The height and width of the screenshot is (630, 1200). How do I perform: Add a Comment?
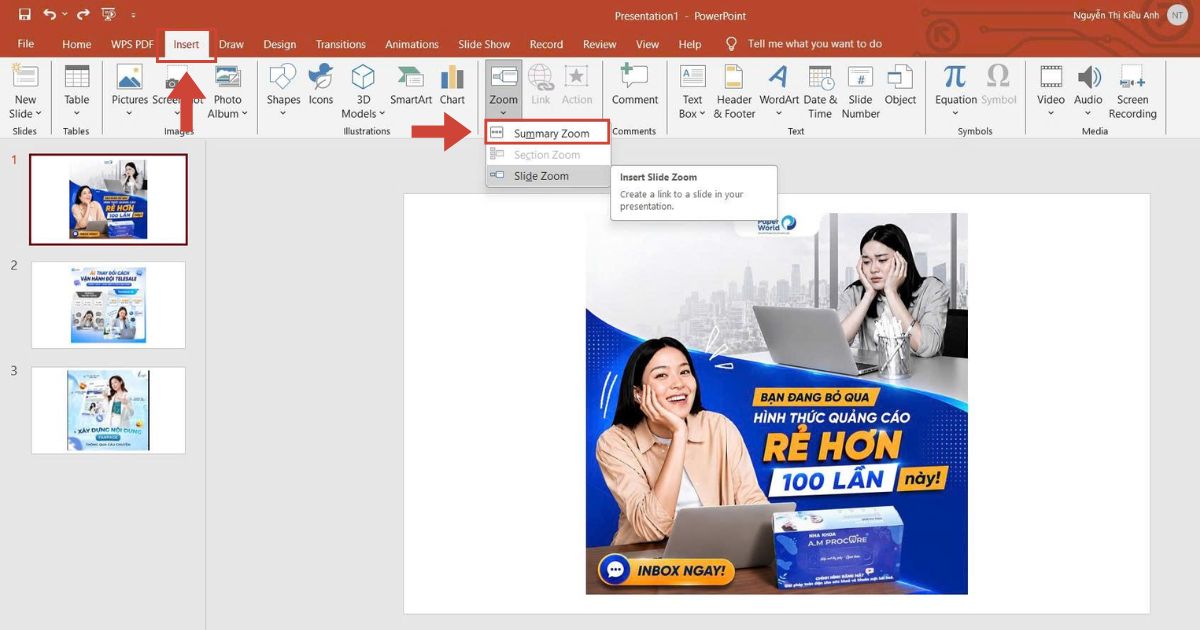(635, 85)
